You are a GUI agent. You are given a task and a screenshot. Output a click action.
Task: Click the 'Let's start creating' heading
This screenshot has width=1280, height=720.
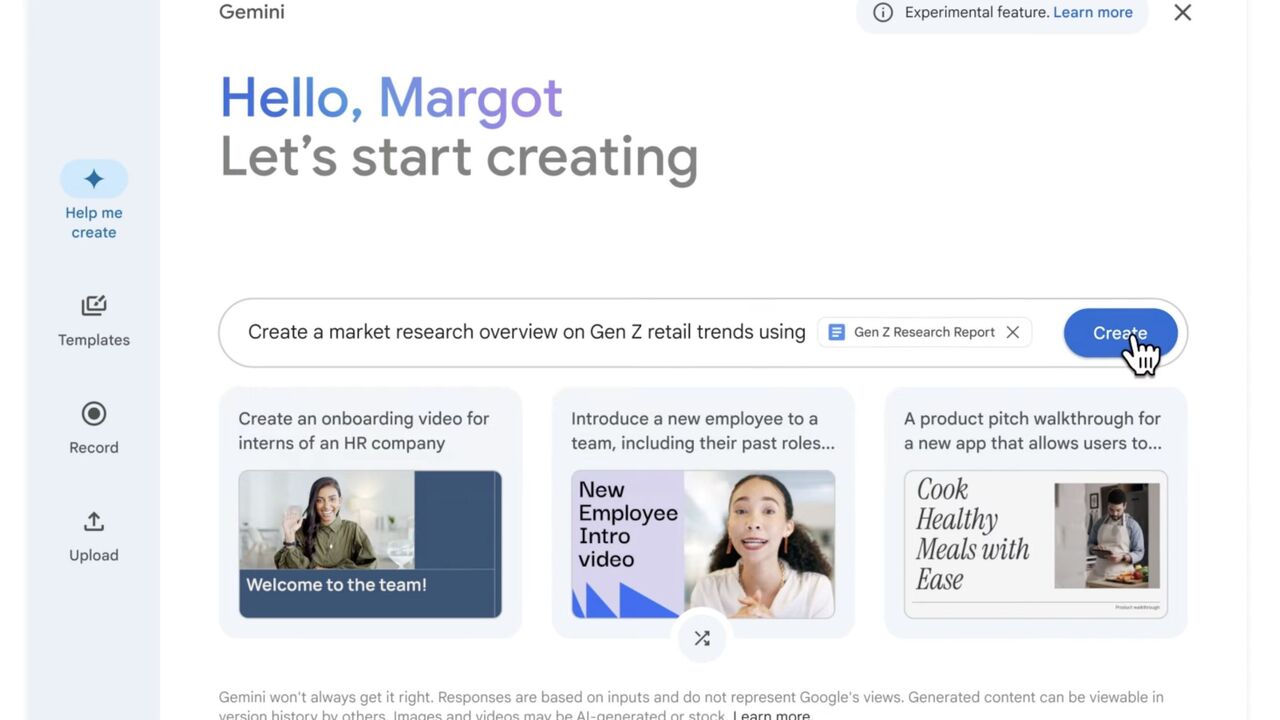(459, 158)
